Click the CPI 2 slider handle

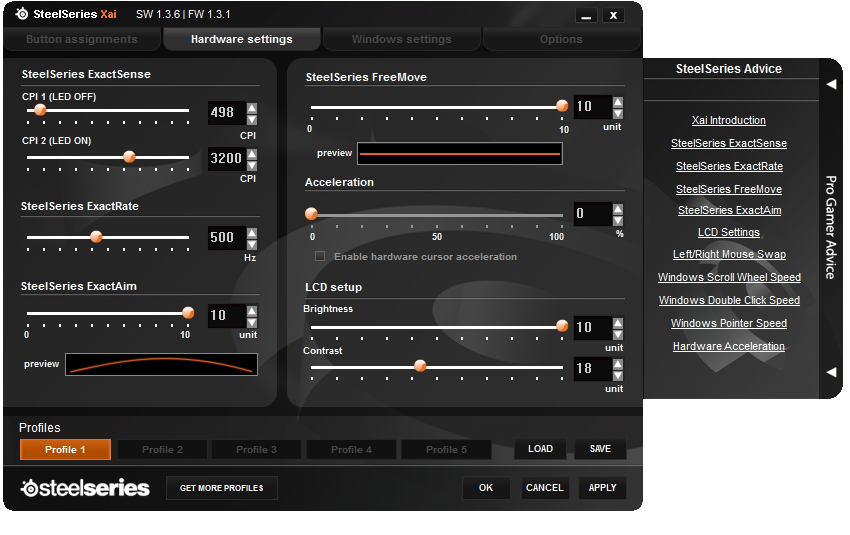(x=129, y=157)
